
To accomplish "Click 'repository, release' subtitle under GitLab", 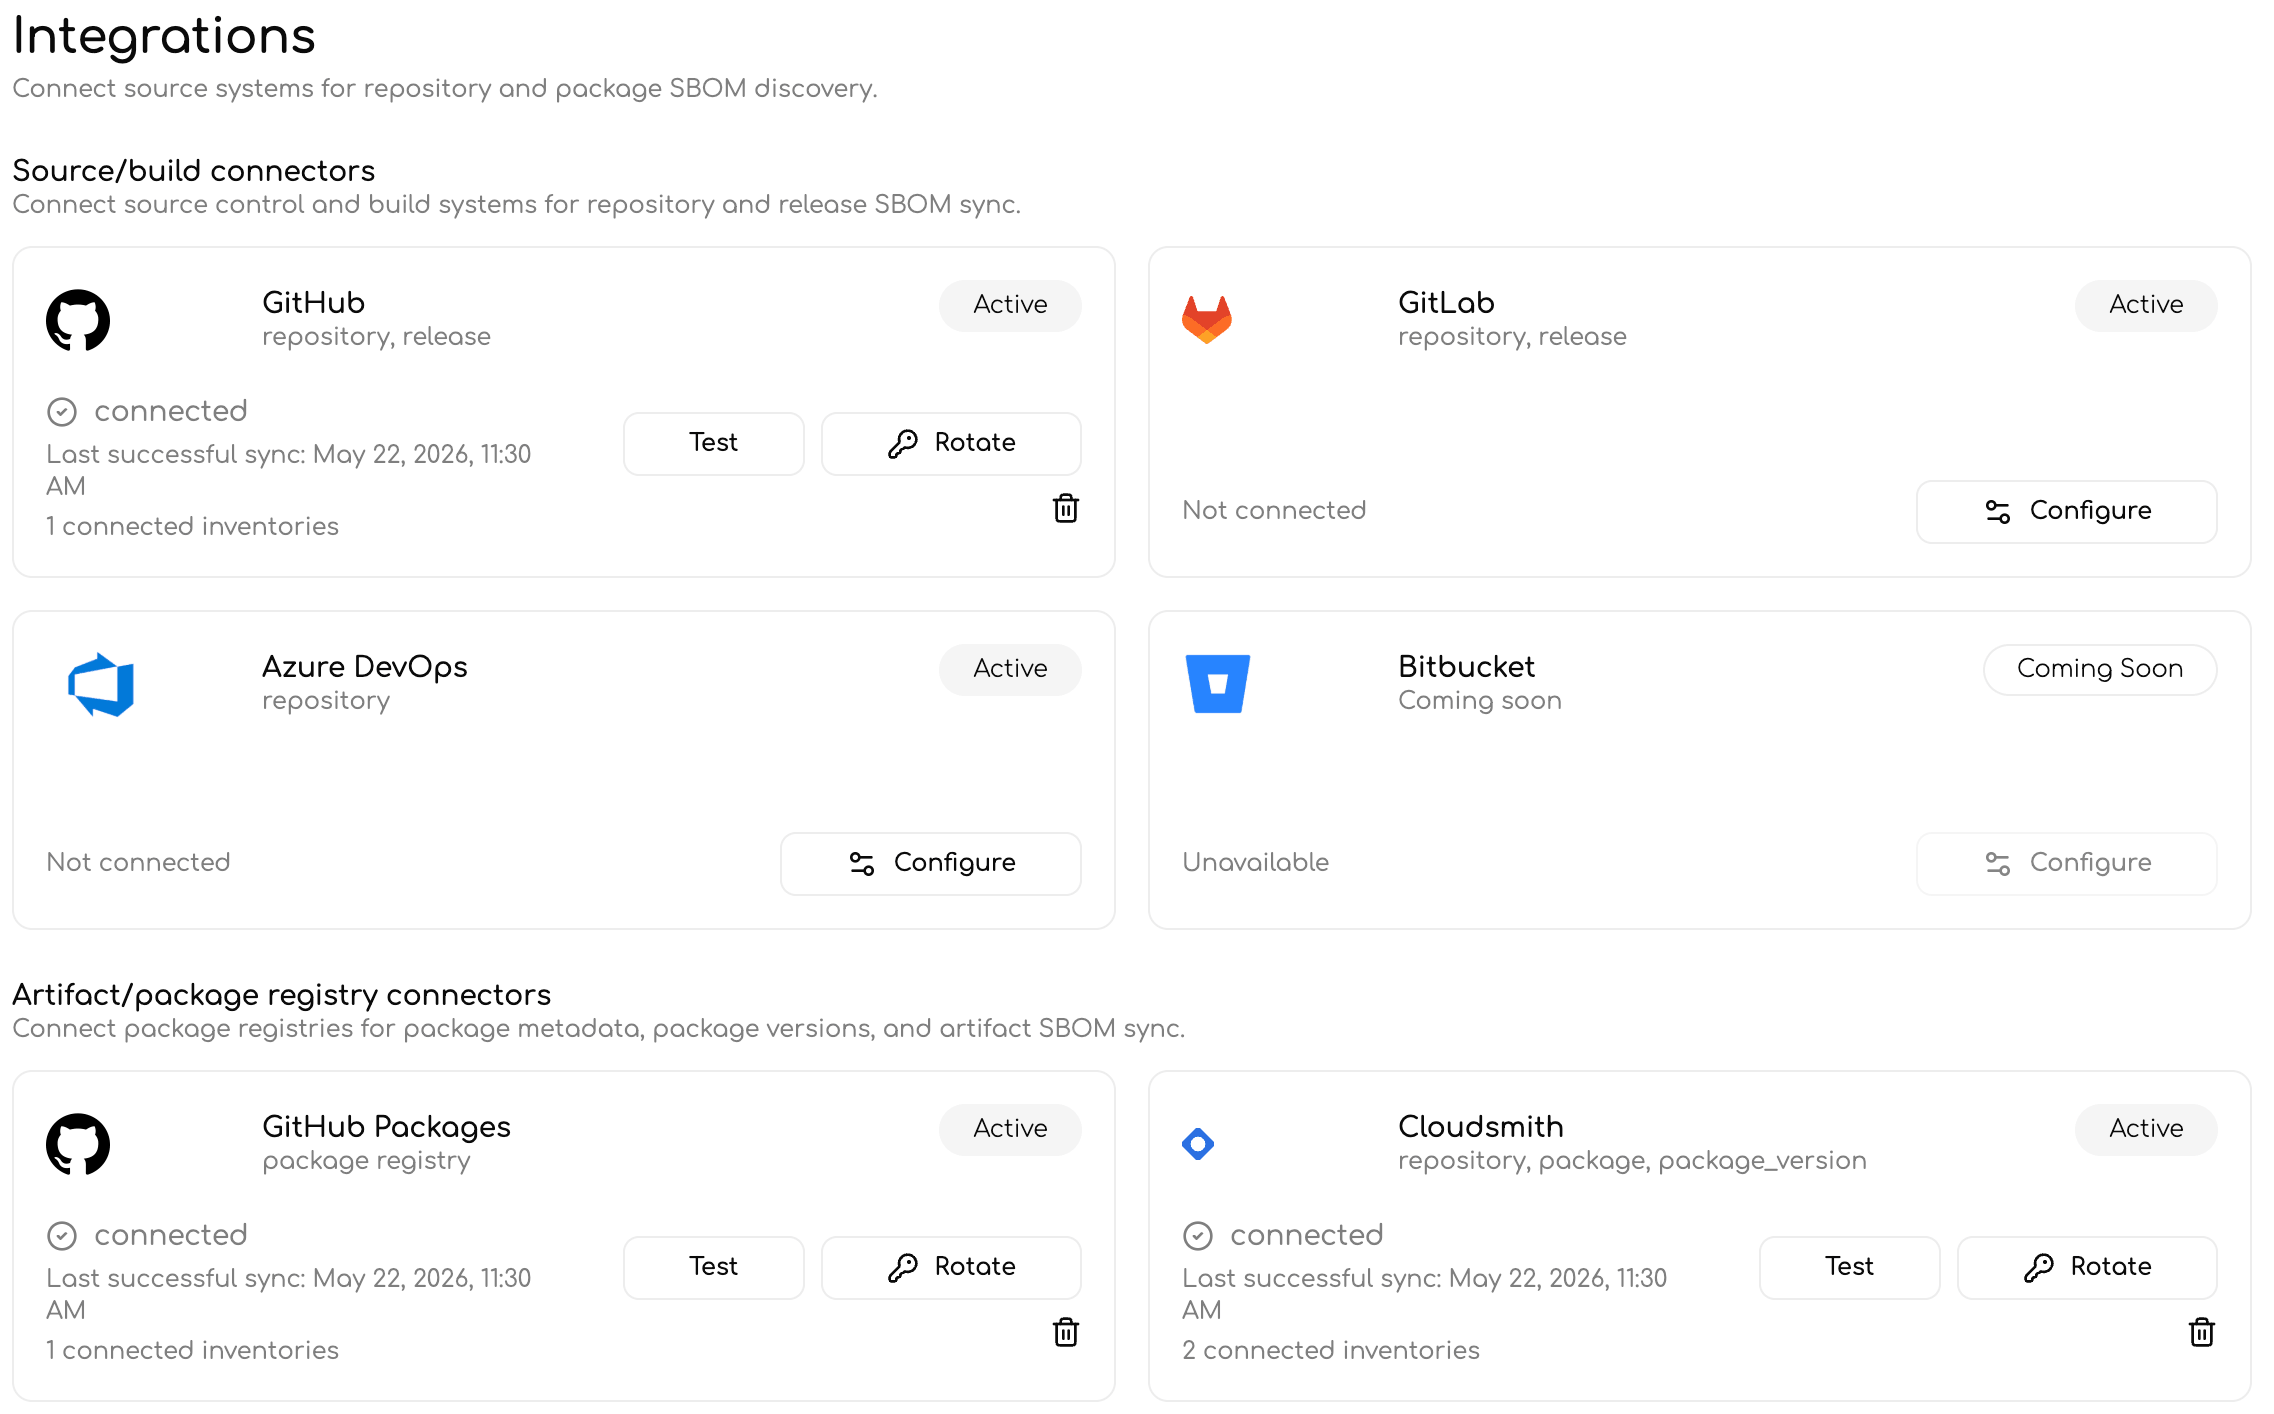I will coord(1512,337).
